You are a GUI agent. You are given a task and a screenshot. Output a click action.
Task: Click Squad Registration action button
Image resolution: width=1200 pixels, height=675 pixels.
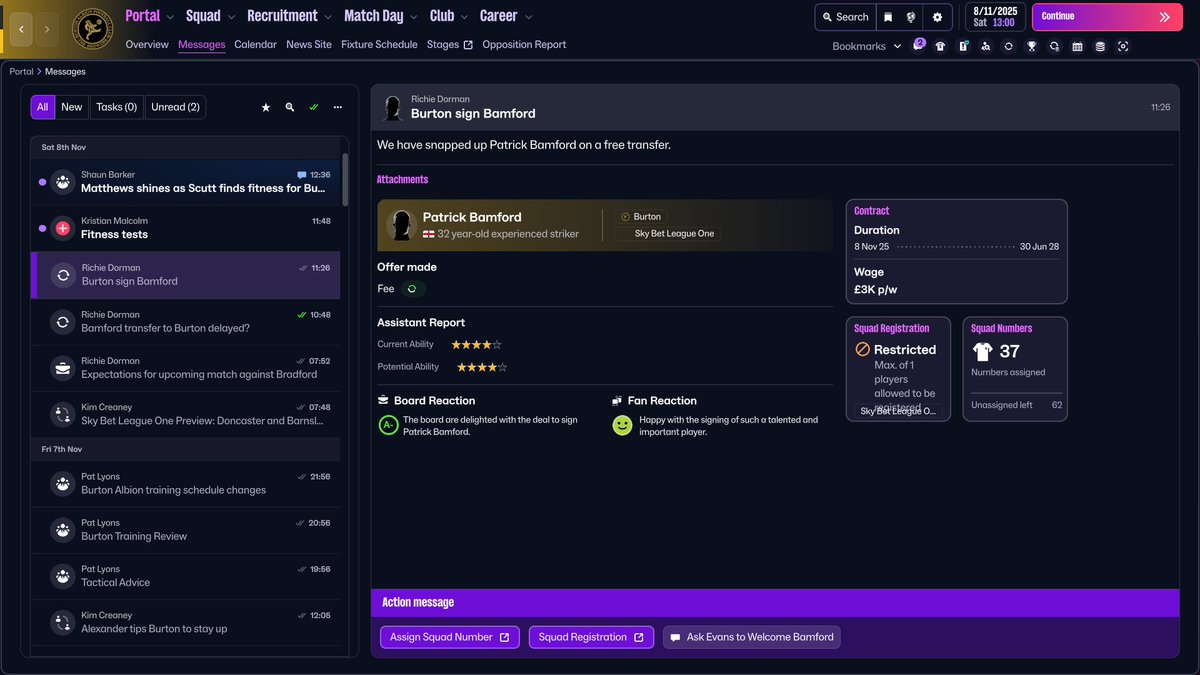tap(591, 637)
